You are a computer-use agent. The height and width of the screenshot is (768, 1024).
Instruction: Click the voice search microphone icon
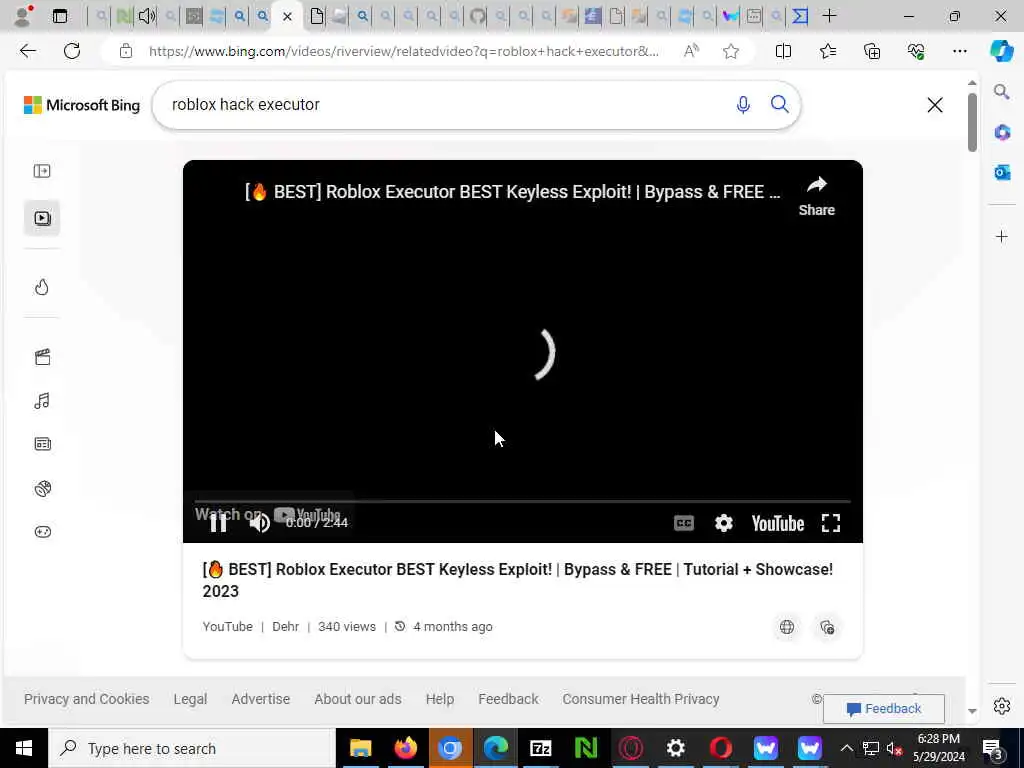click(x=743, y=104)
